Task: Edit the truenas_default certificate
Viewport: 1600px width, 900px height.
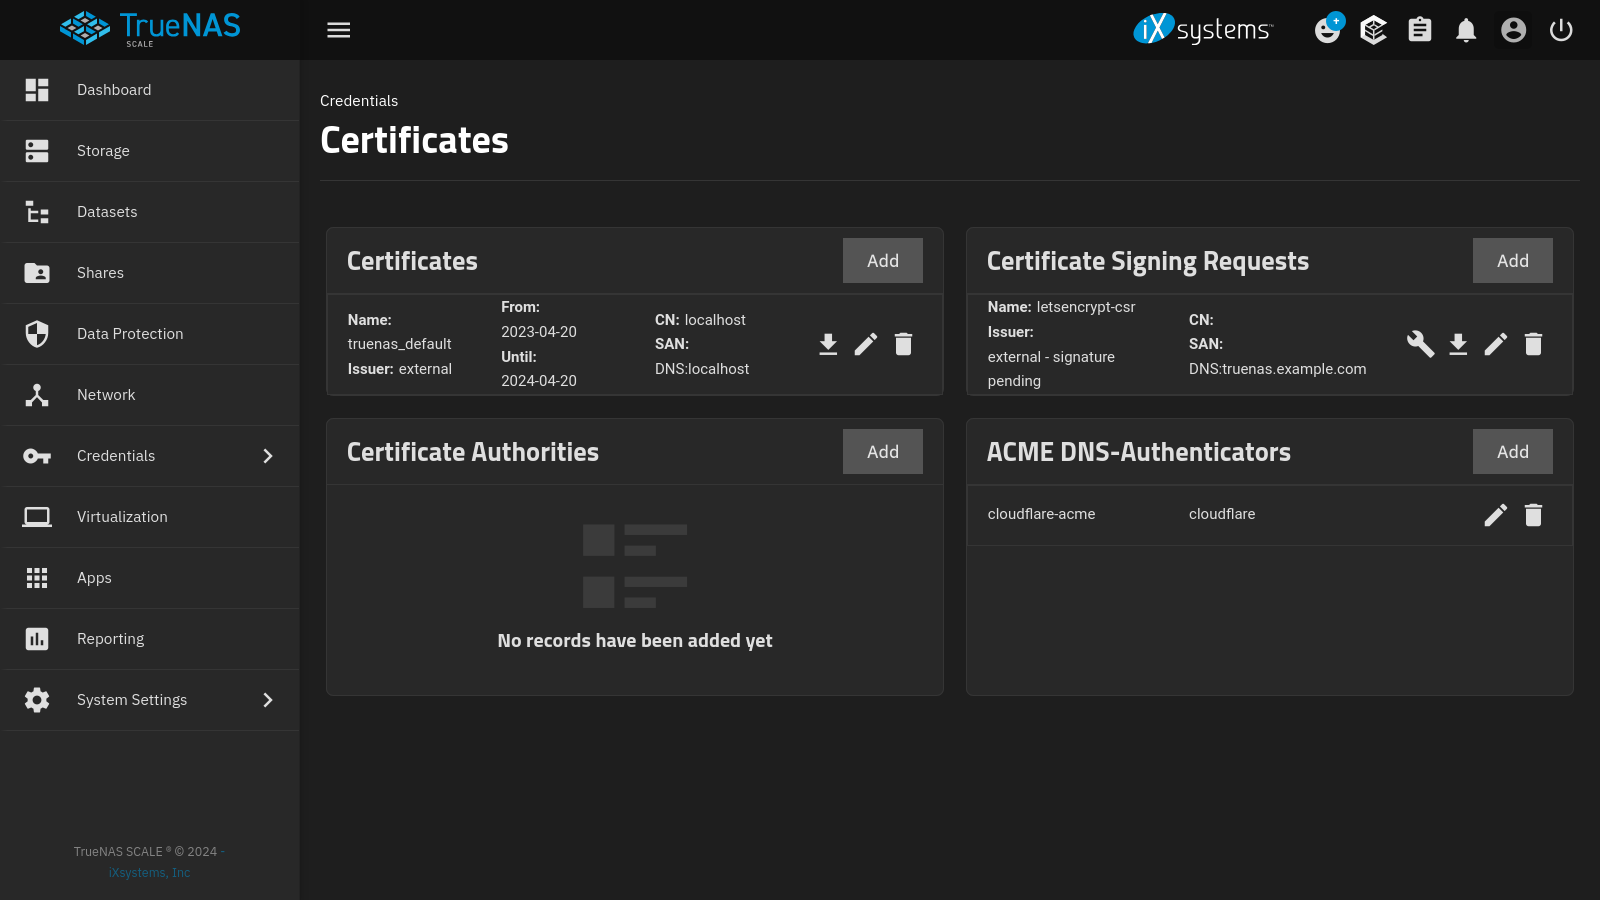Action: coord(866,344)
